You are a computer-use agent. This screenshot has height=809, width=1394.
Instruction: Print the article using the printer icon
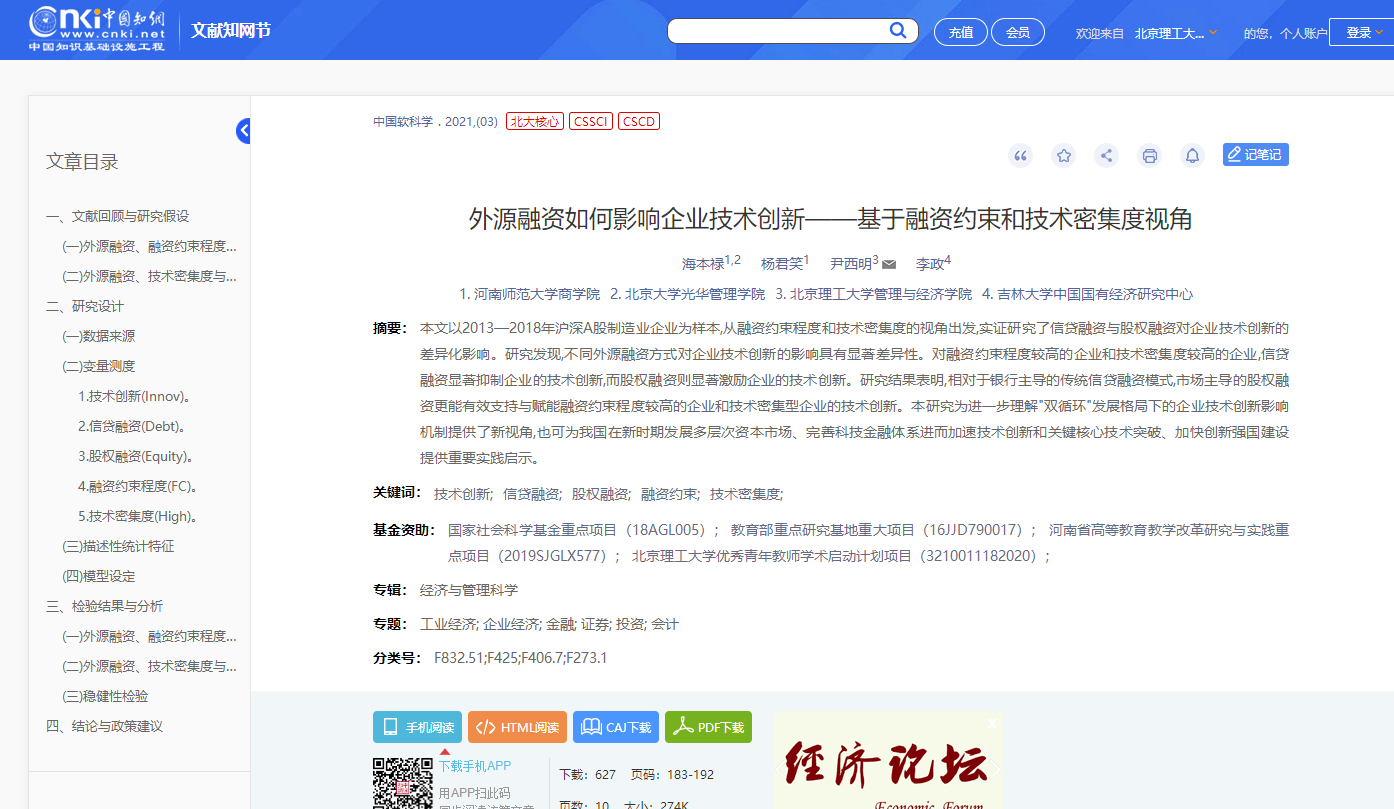tap(1149, 155)
